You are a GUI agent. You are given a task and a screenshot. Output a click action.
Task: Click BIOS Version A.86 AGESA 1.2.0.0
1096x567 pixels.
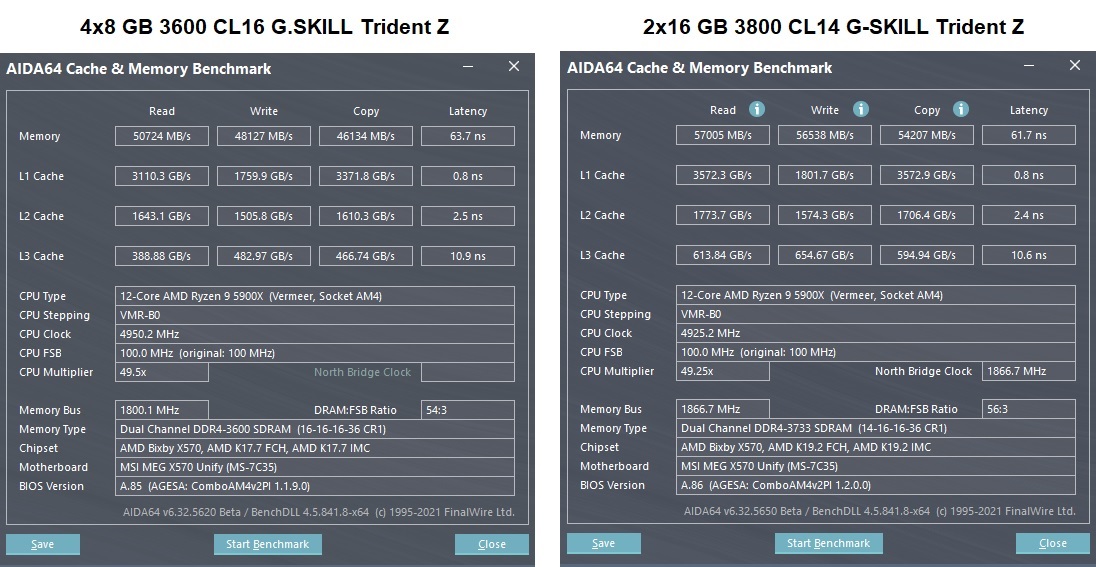(x=876, y=485)
